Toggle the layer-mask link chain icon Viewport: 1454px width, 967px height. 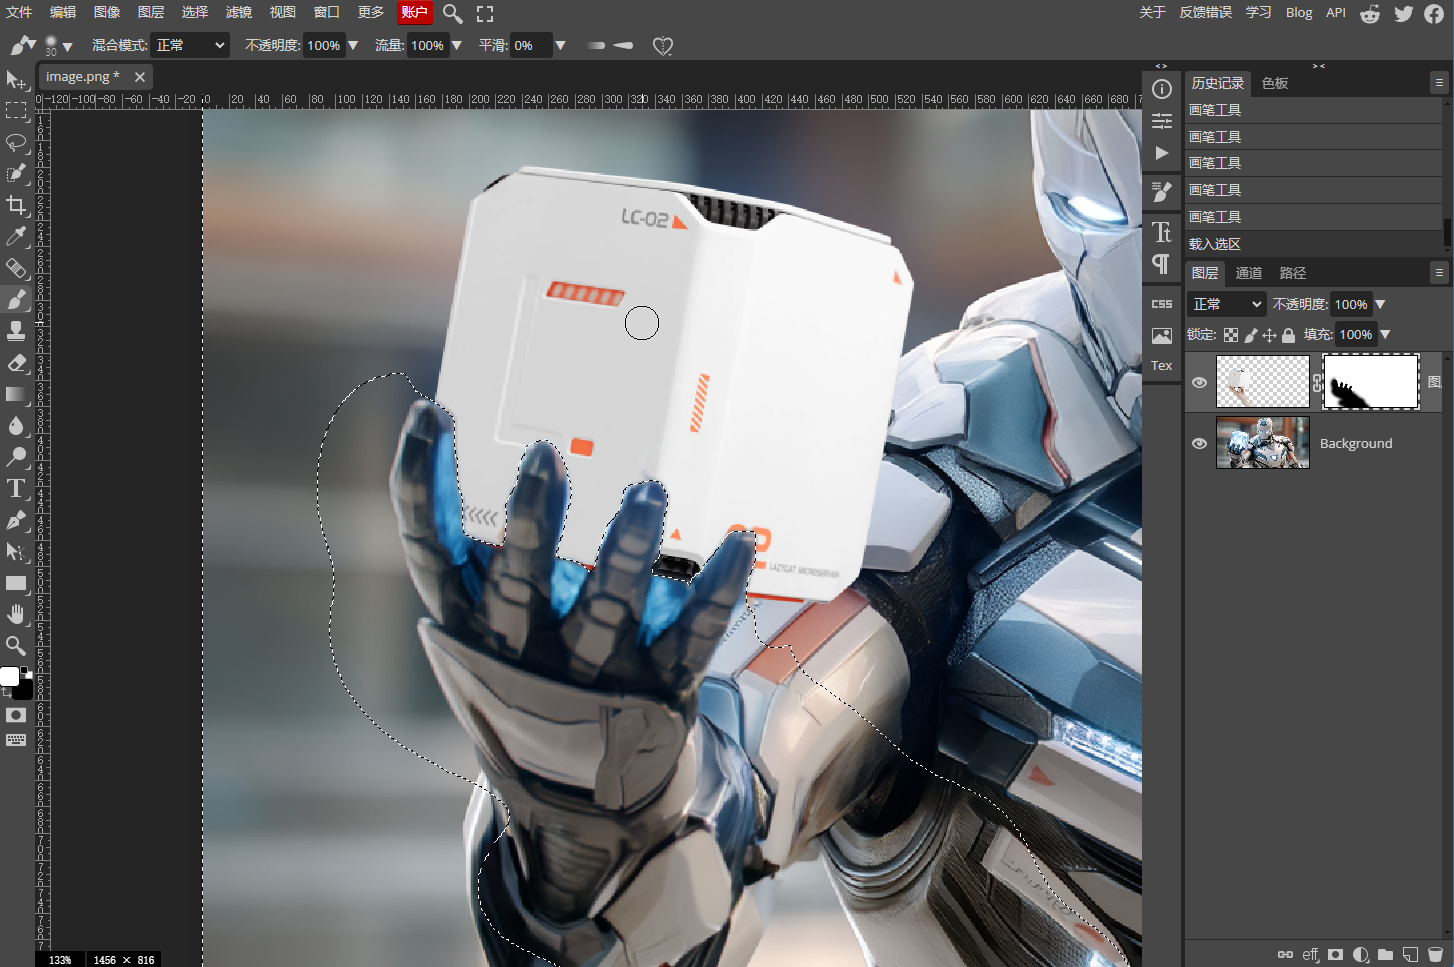point(1317,382)
